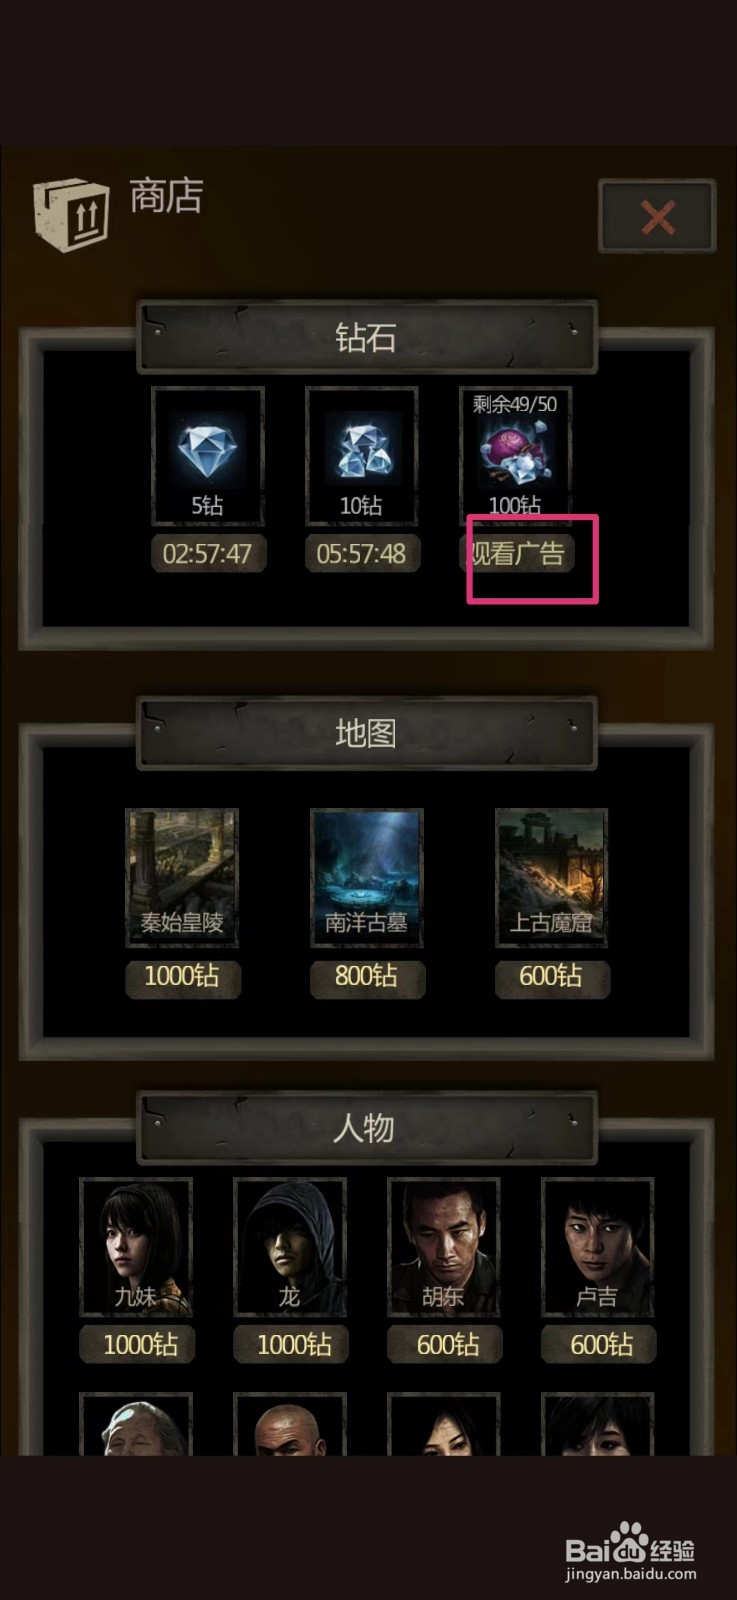The width and height of the screenshot is (737, 1600).
Task: Buy 上古魔窟 map for 600钻
Action: pos(551,977)
